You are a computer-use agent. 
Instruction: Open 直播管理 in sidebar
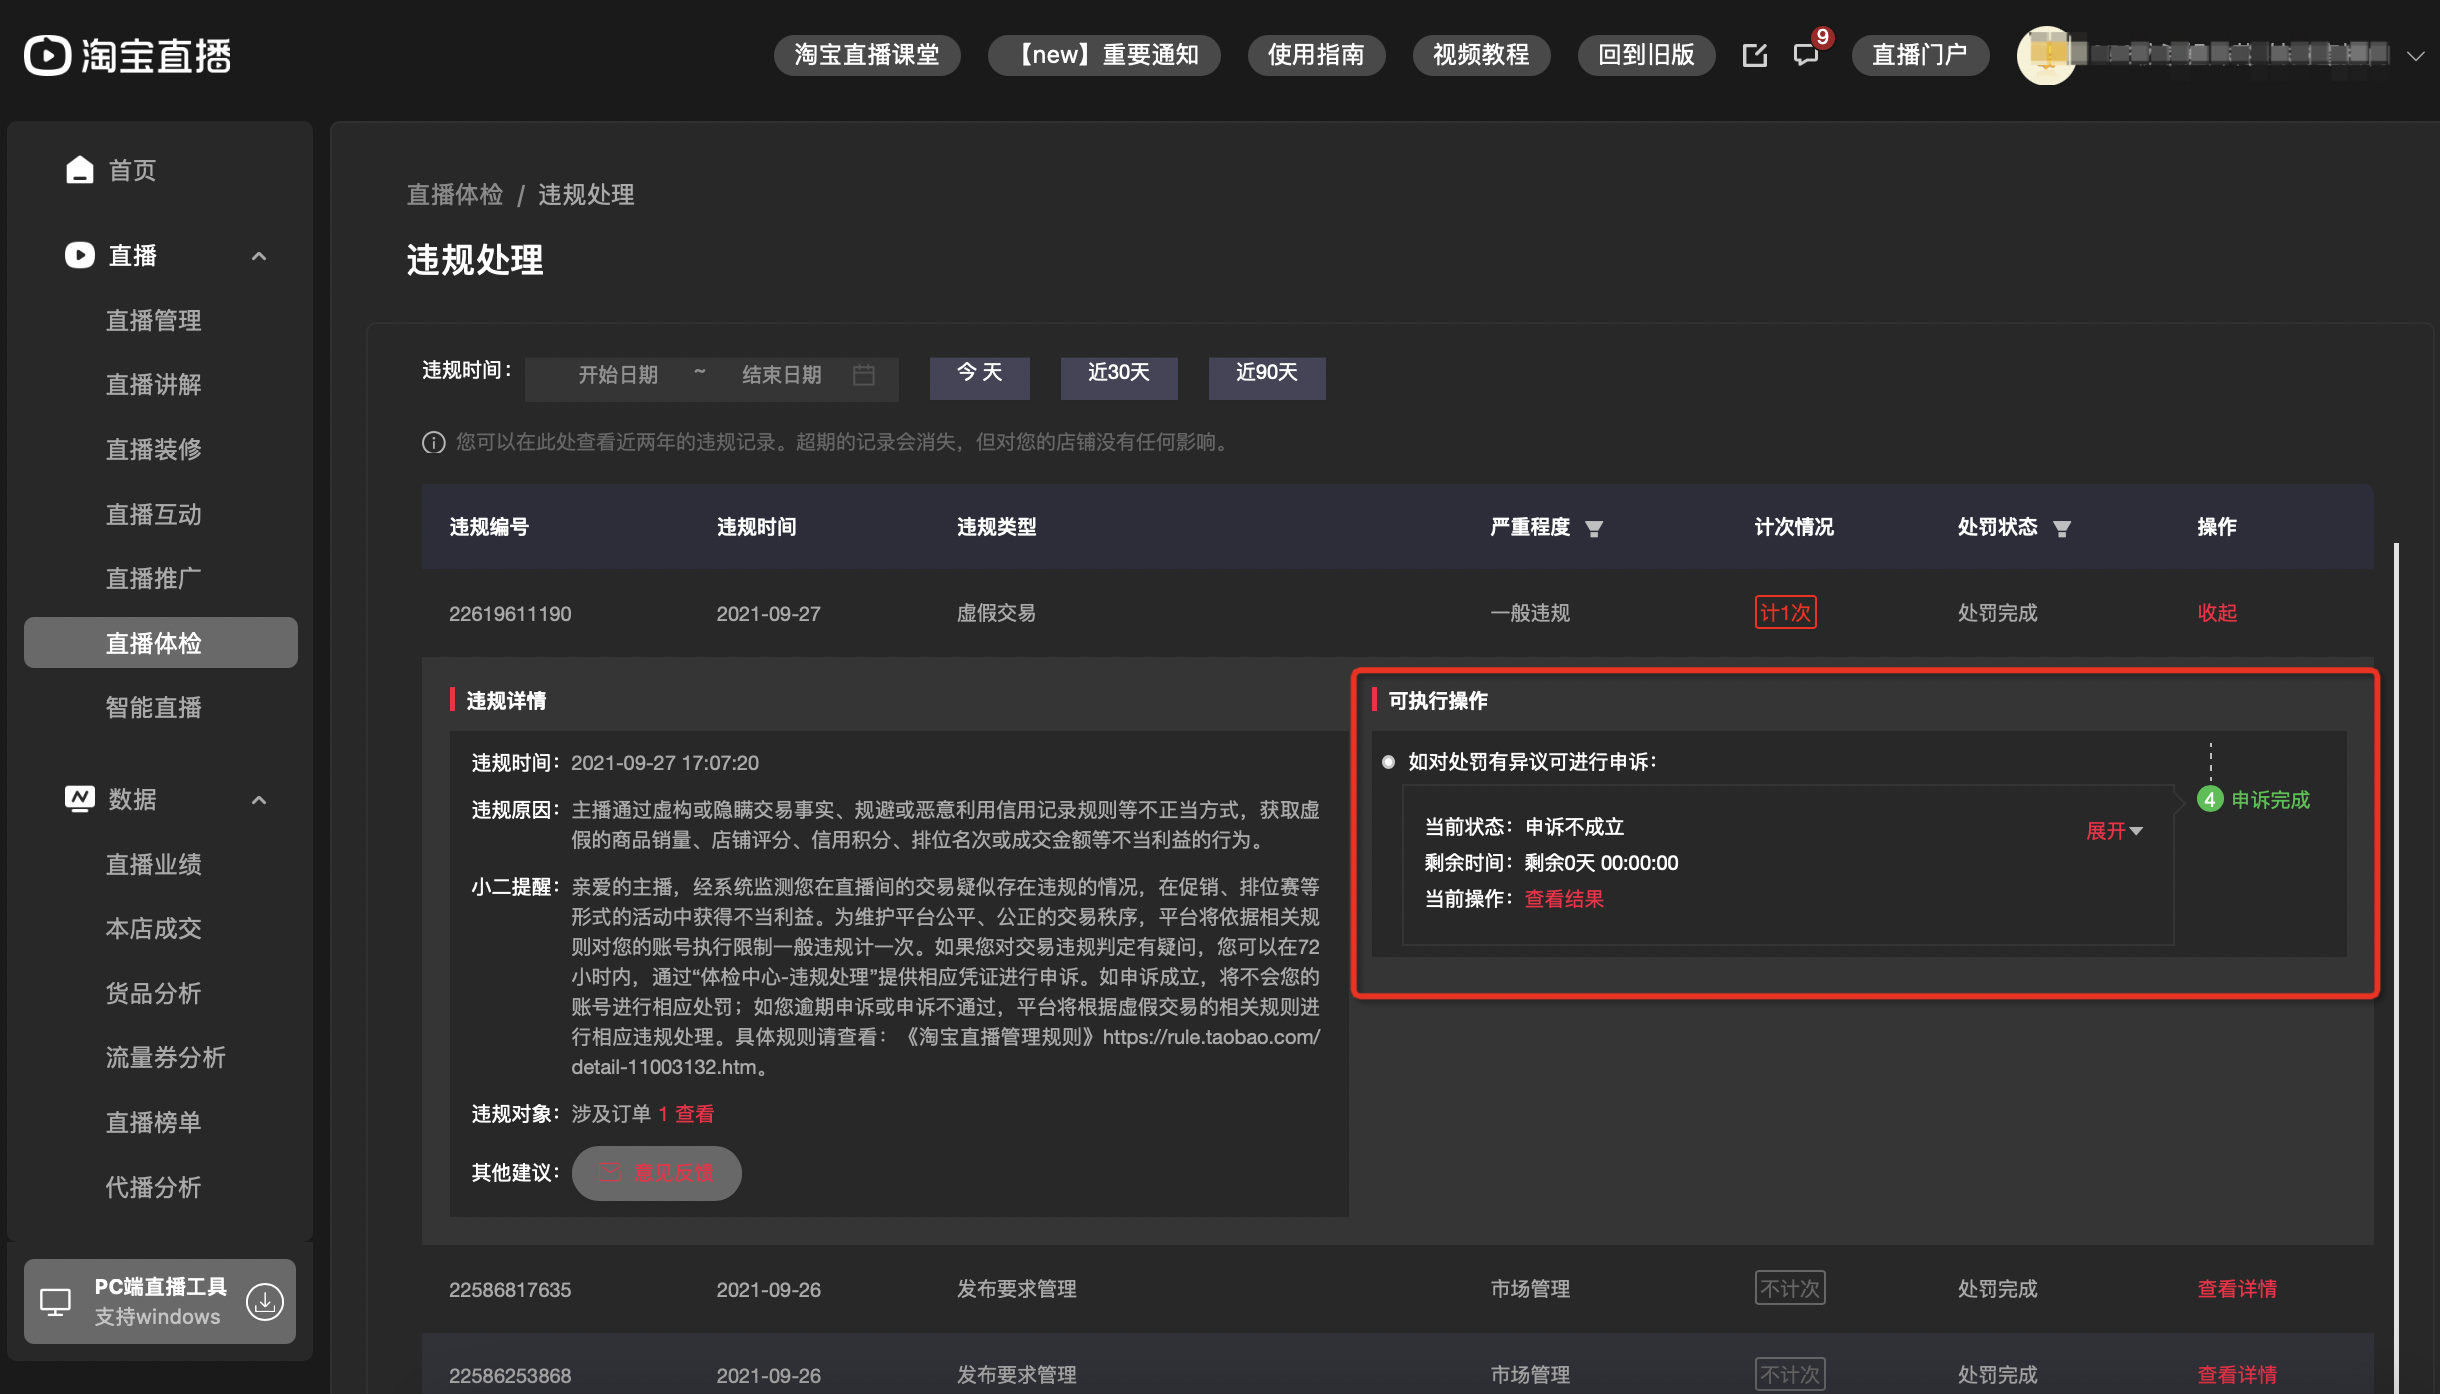[154, 320]
